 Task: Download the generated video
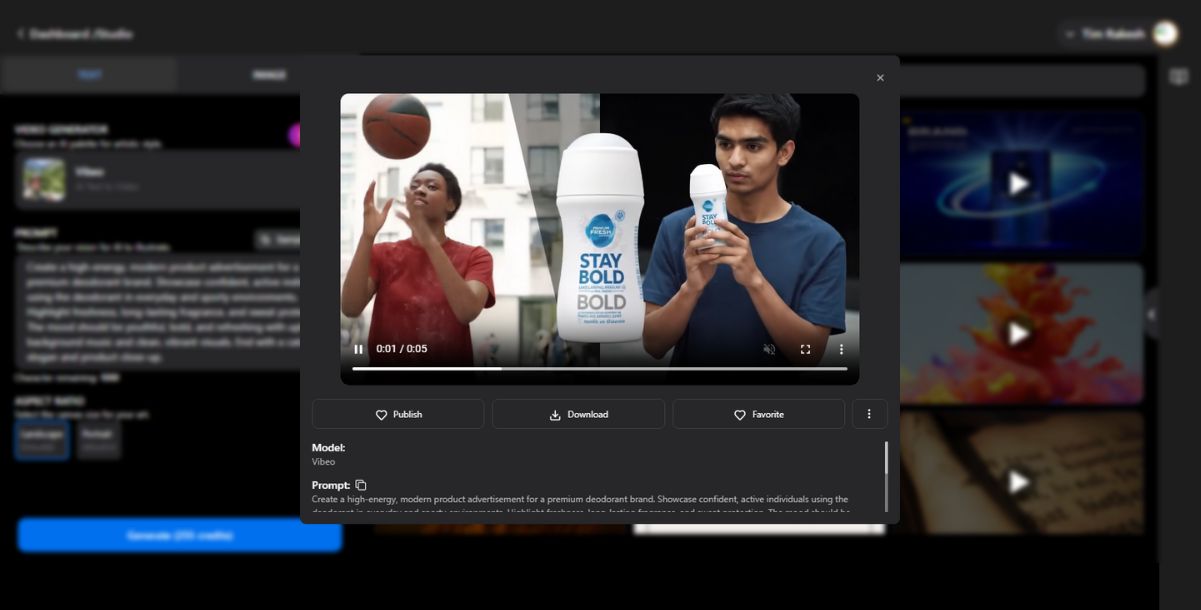(x=578, y=414)
